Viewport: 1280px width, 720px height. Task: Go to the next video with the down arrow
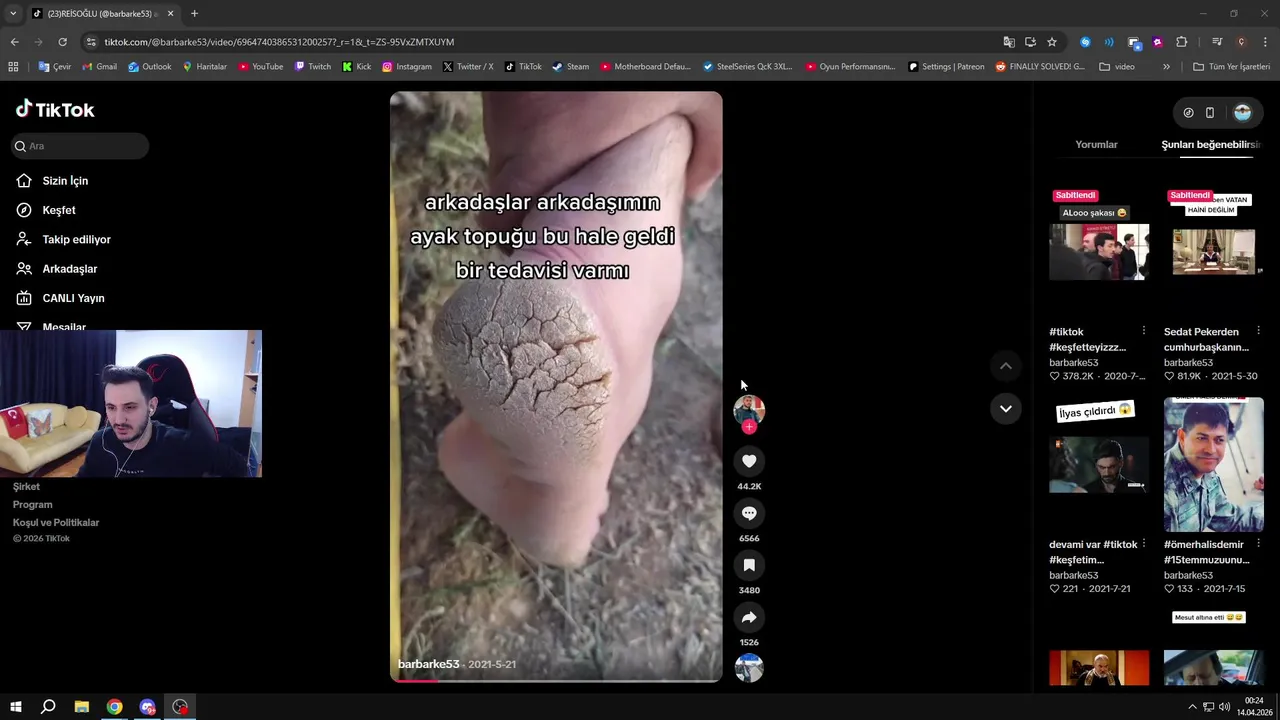tap(1006, 408)
